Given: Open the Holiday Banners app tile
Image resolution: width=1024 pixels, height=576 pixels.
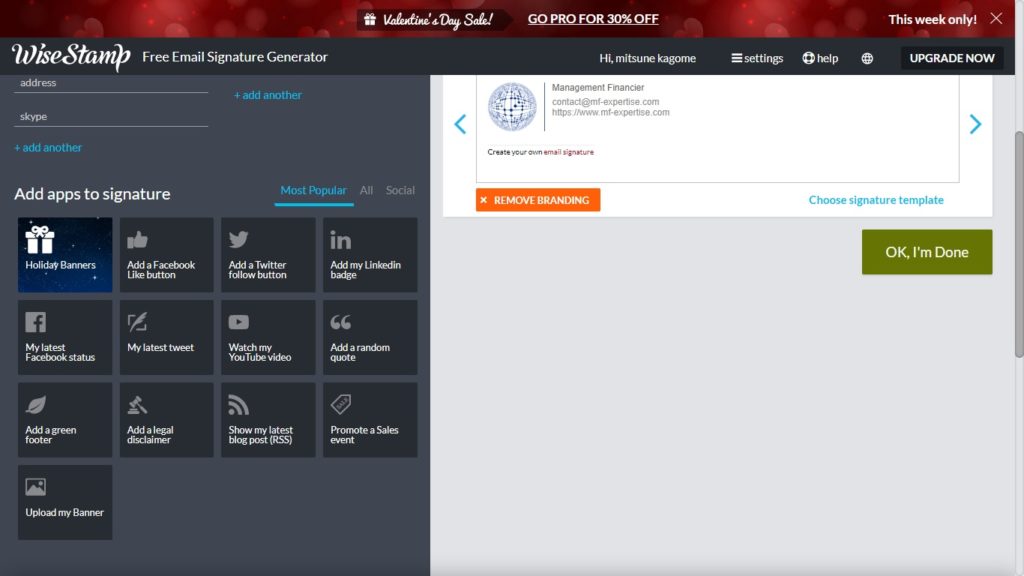Looking at the screenshot, I should coord(65,255).
